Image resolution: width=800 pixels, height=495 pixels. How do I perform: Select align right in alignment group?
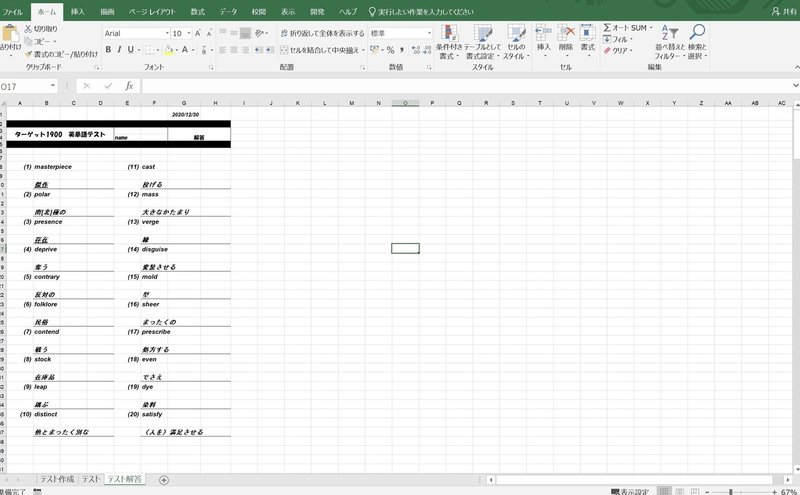(245, 50)
